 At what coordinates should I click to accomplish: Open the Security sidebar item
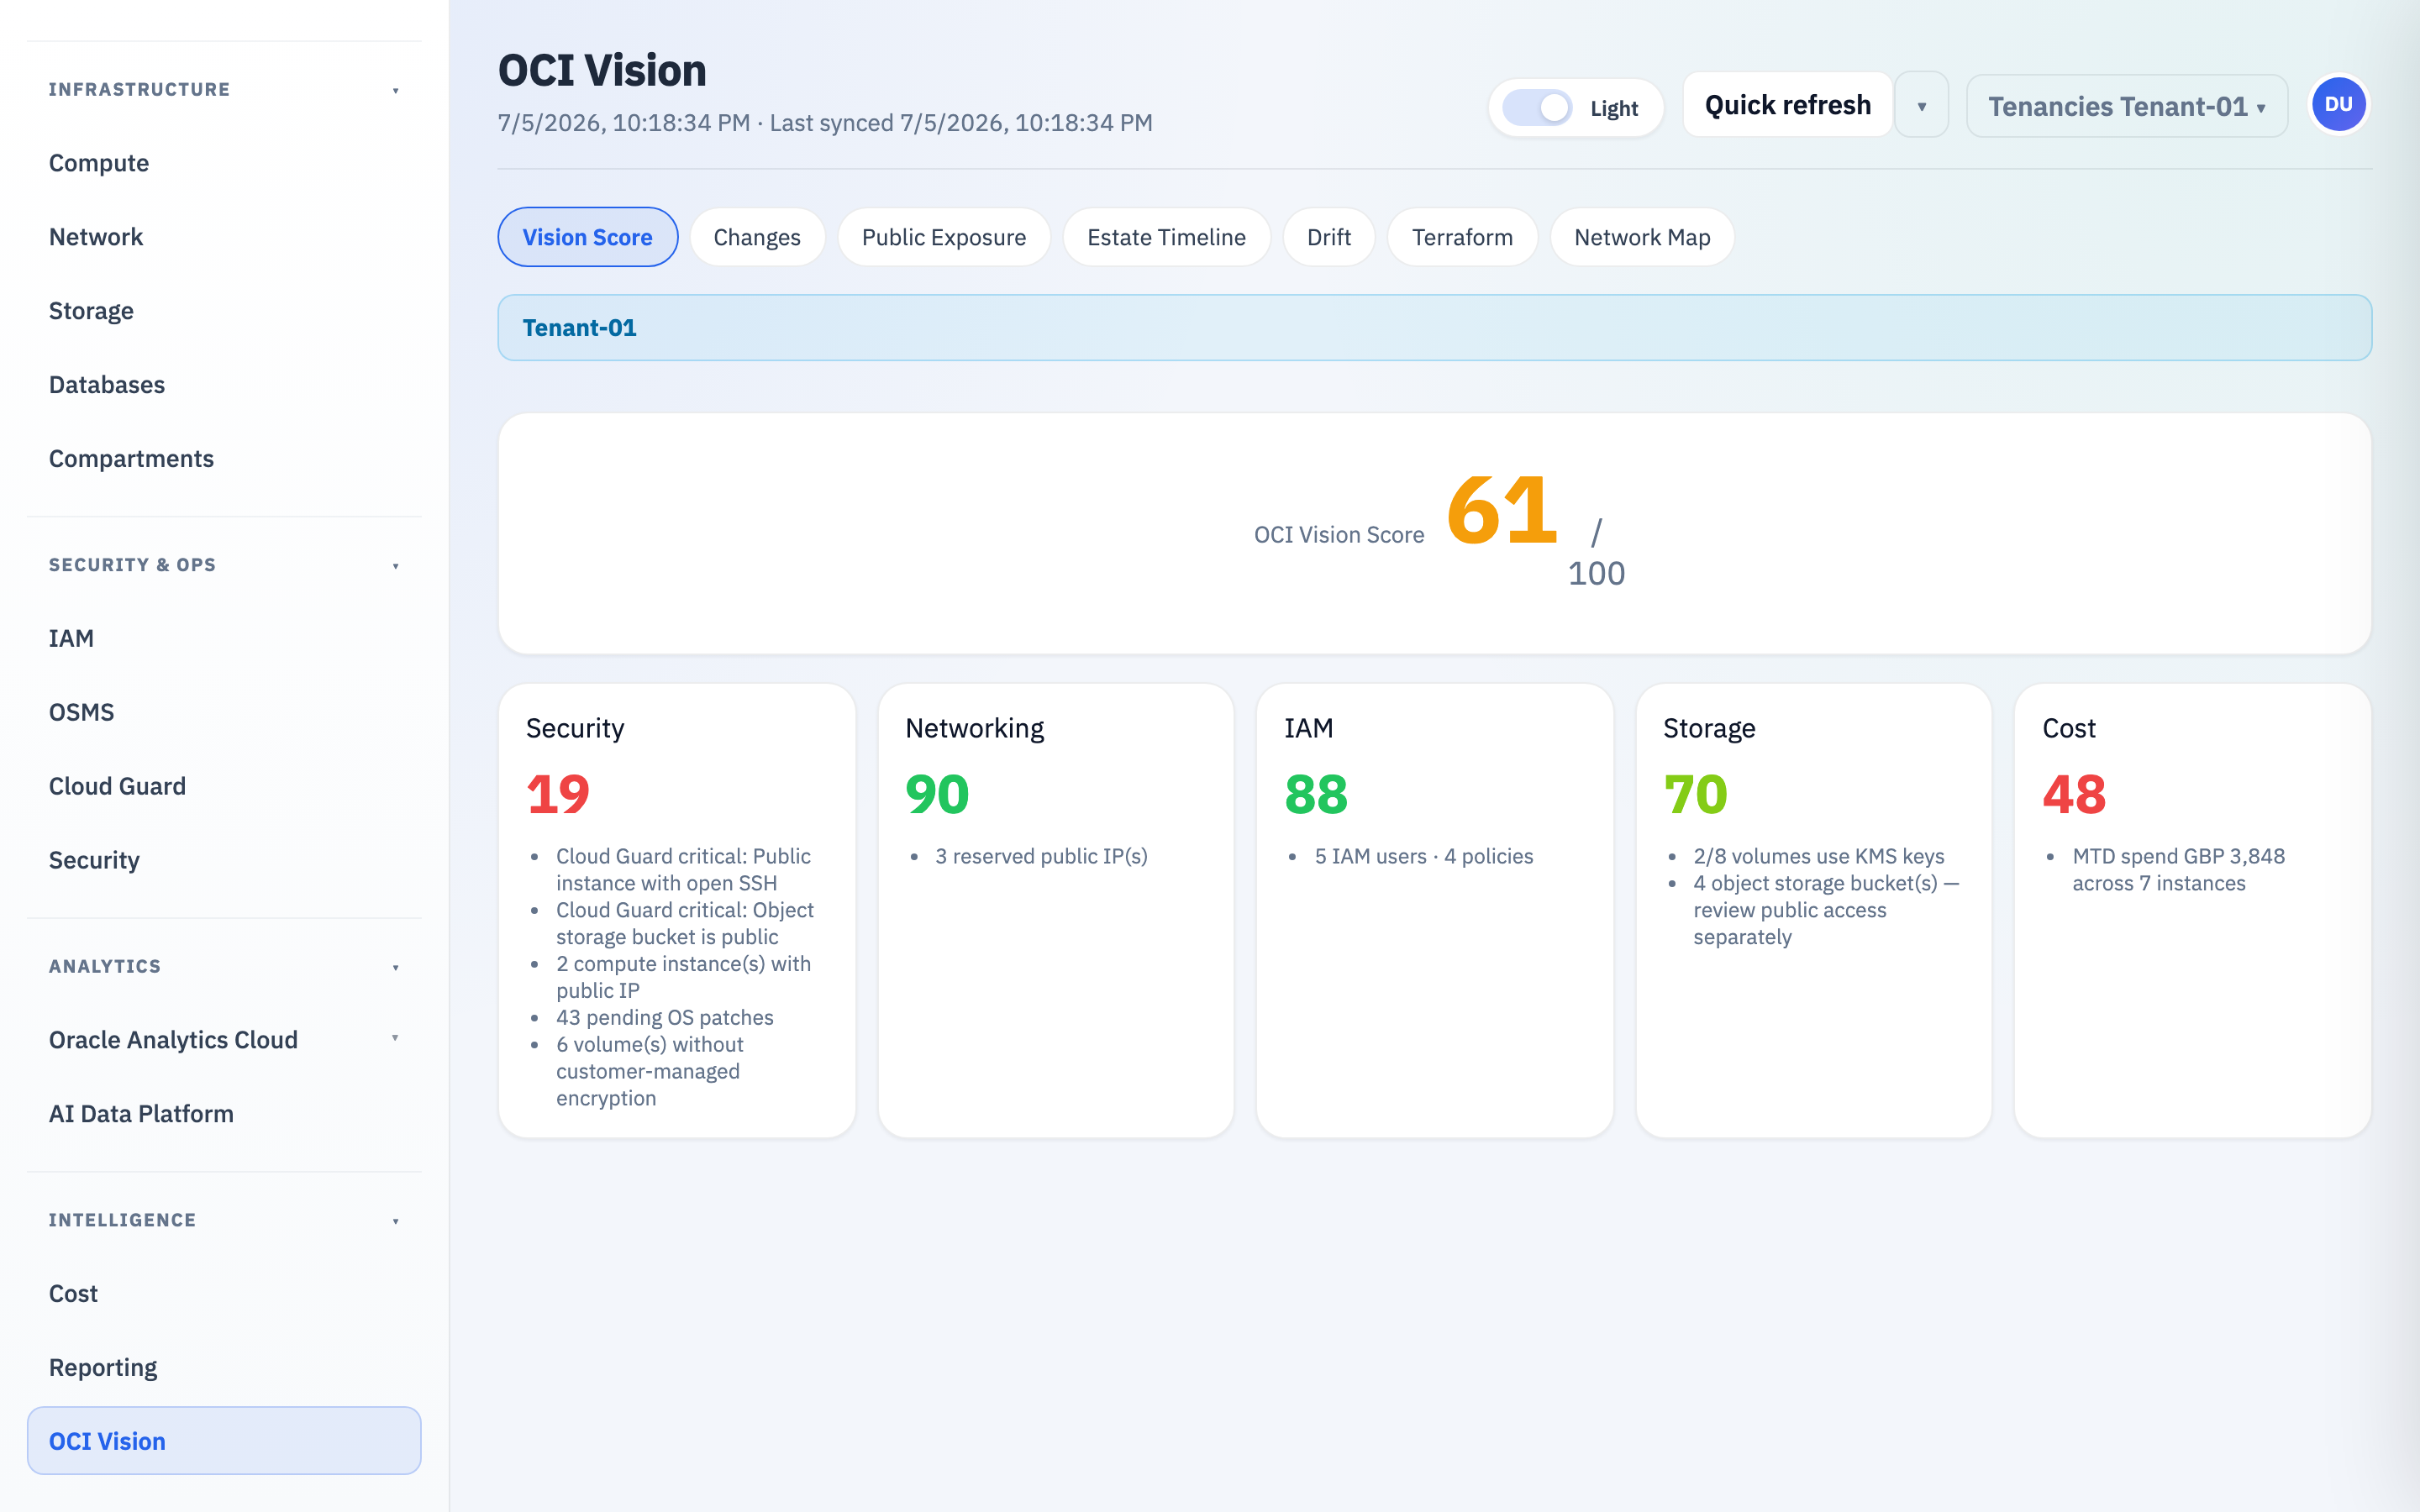(x=224, y=860)
